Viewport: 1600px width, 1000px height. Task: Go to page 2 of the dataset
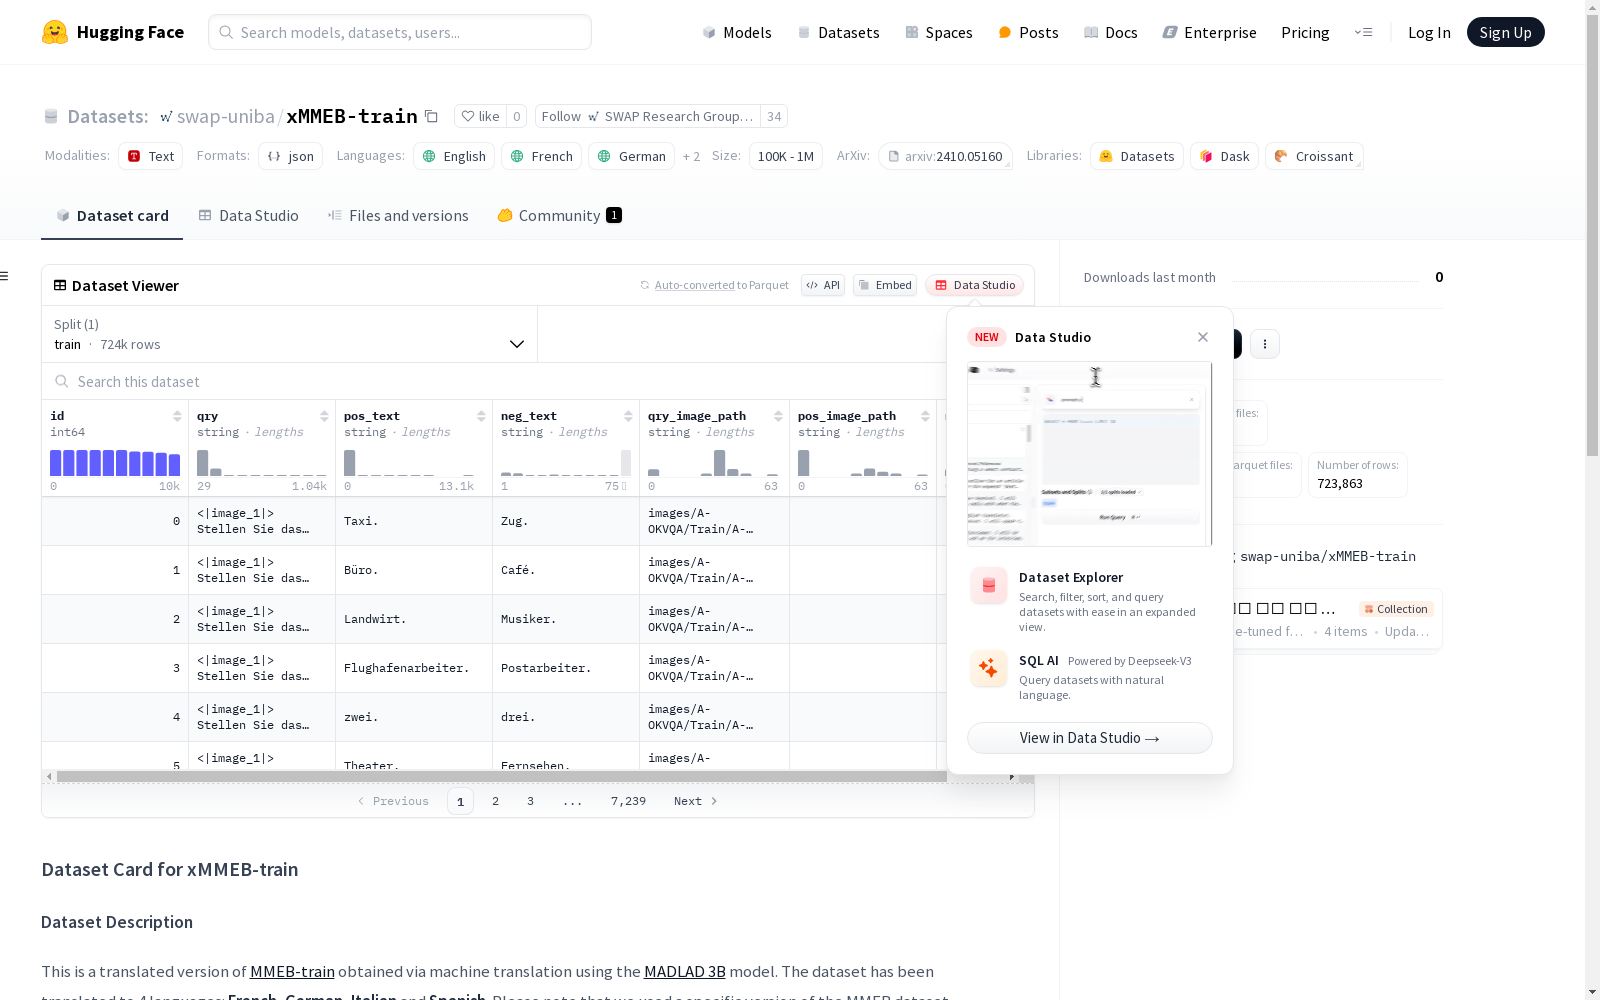click(495, 801)
